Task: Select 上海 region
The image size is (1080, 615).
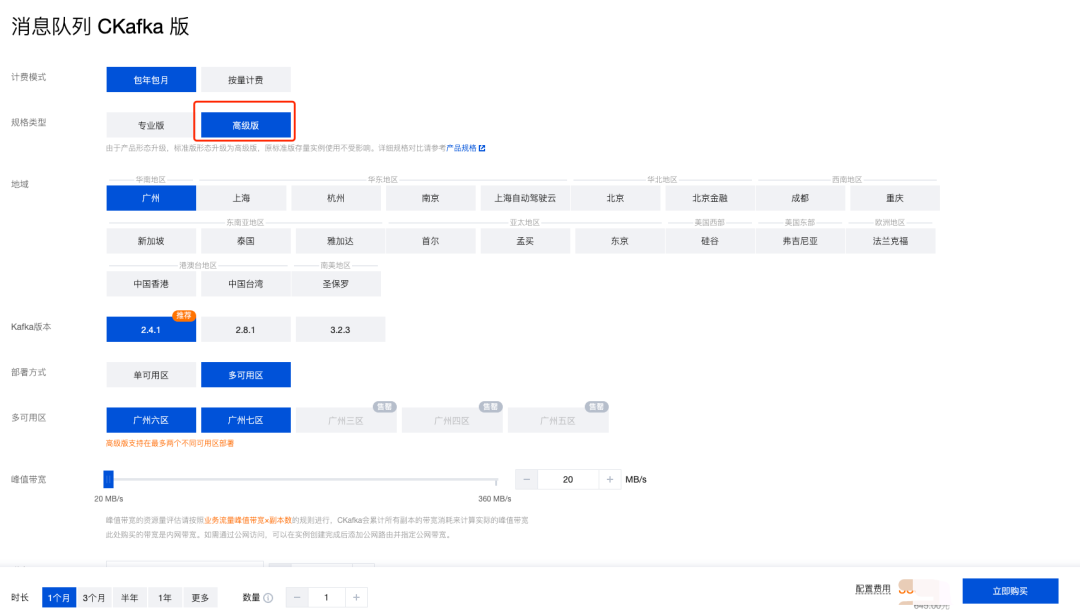Action: [x=241, y=198]
